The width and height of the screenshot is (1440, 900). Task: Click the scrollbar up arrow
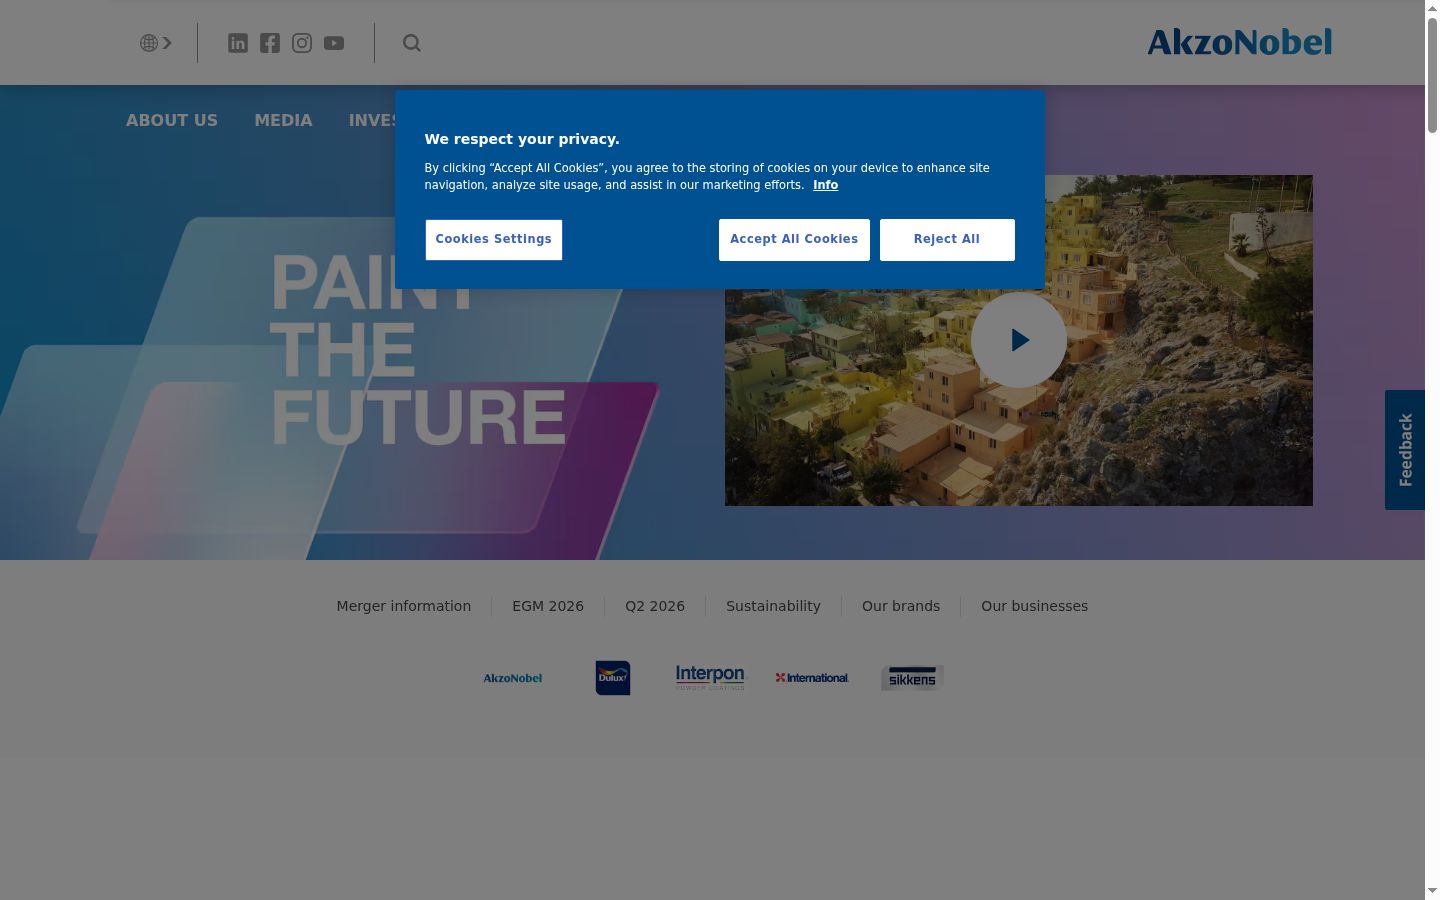1432,8
